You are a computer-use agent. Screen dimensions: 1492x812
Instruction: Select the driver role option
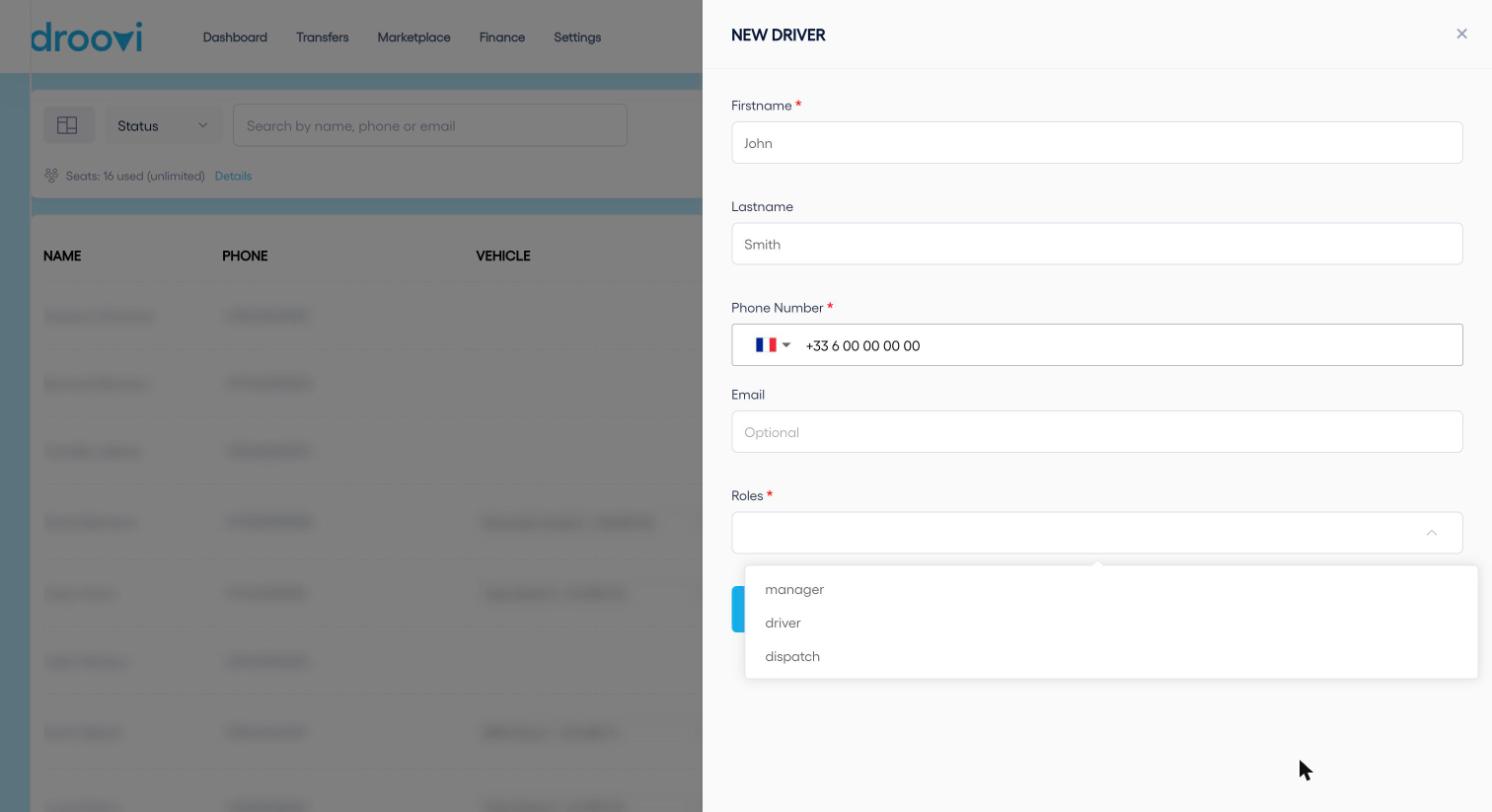1111,623
